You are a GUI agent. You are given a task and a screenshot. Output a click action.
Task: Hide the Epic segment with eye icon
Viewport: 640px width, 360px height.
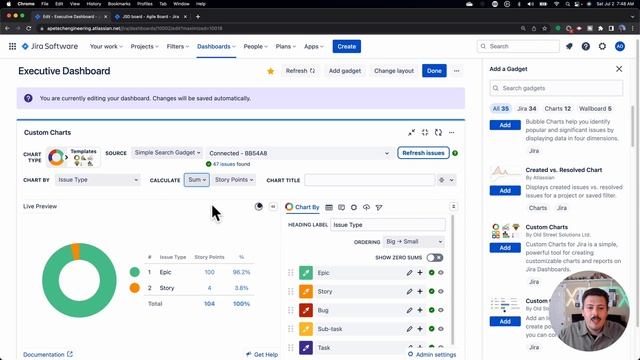click(x=441, y=273)
